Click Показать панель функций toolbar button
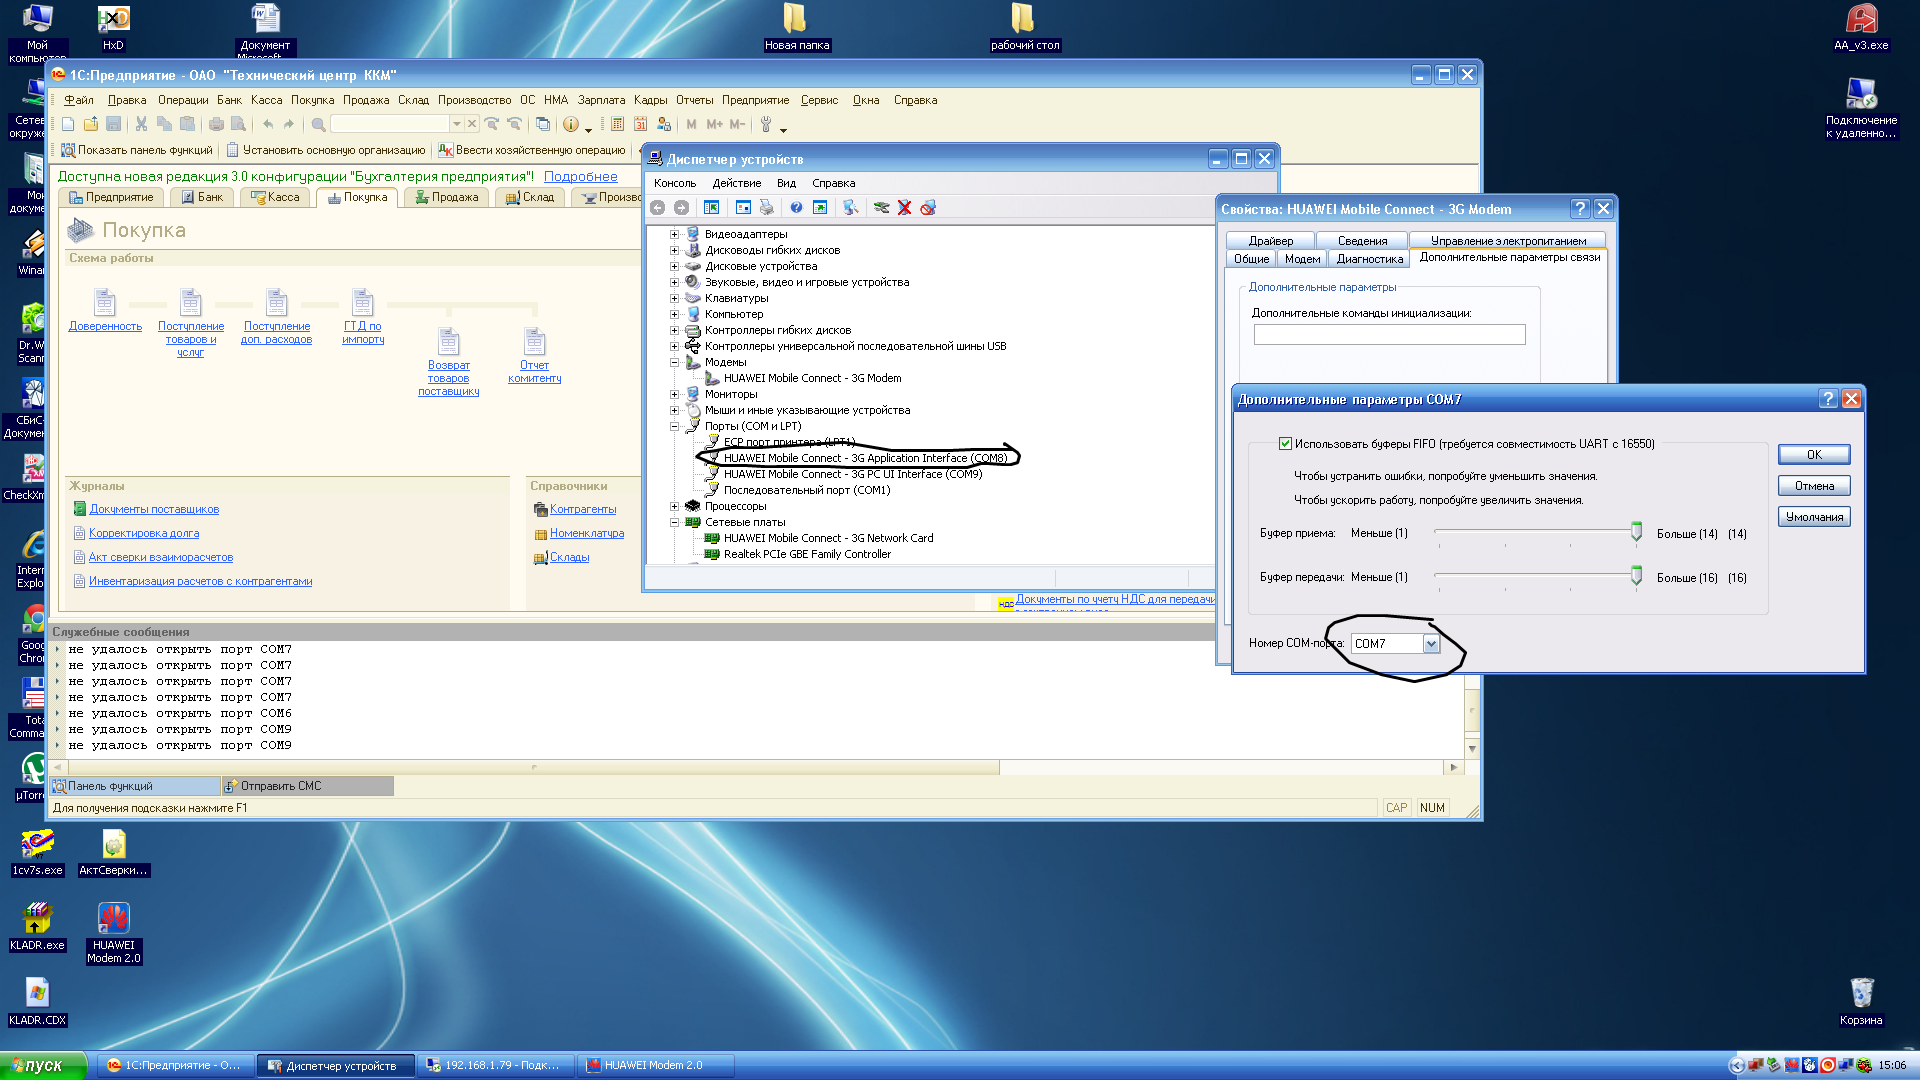The height and width of the screenshot is (1080, 1920). point(137,150)
